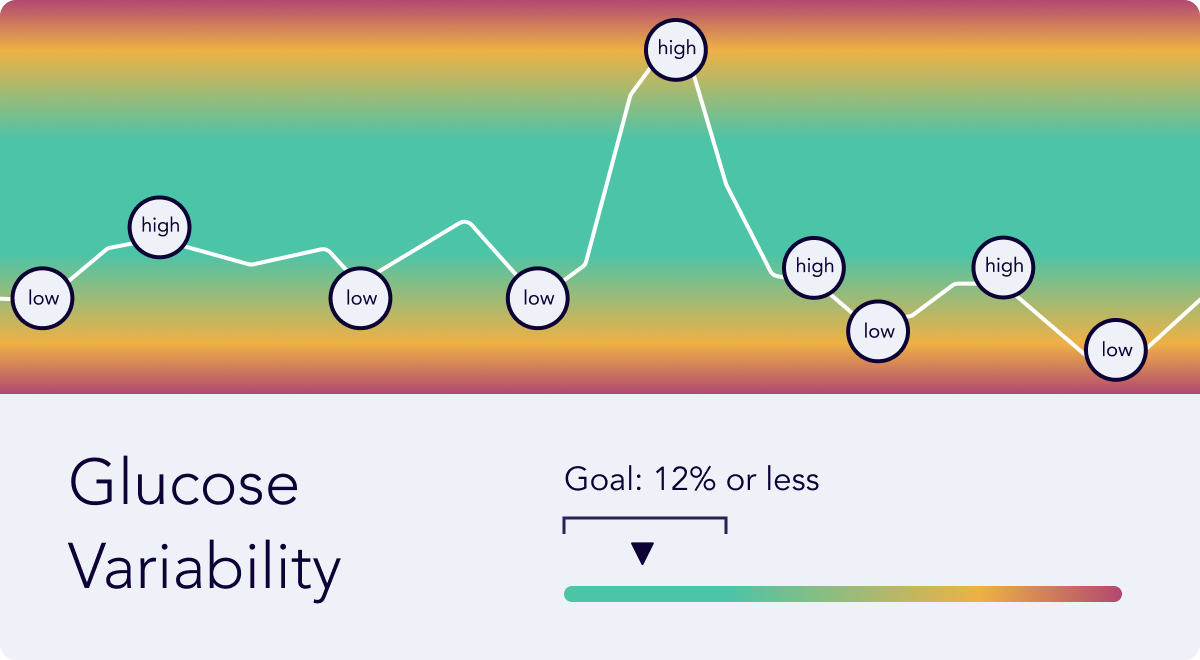Click the unlabeled line peak between middle low markers
Screen dimensions: 1200x660
pyautogui.click(x=465, y=221)
